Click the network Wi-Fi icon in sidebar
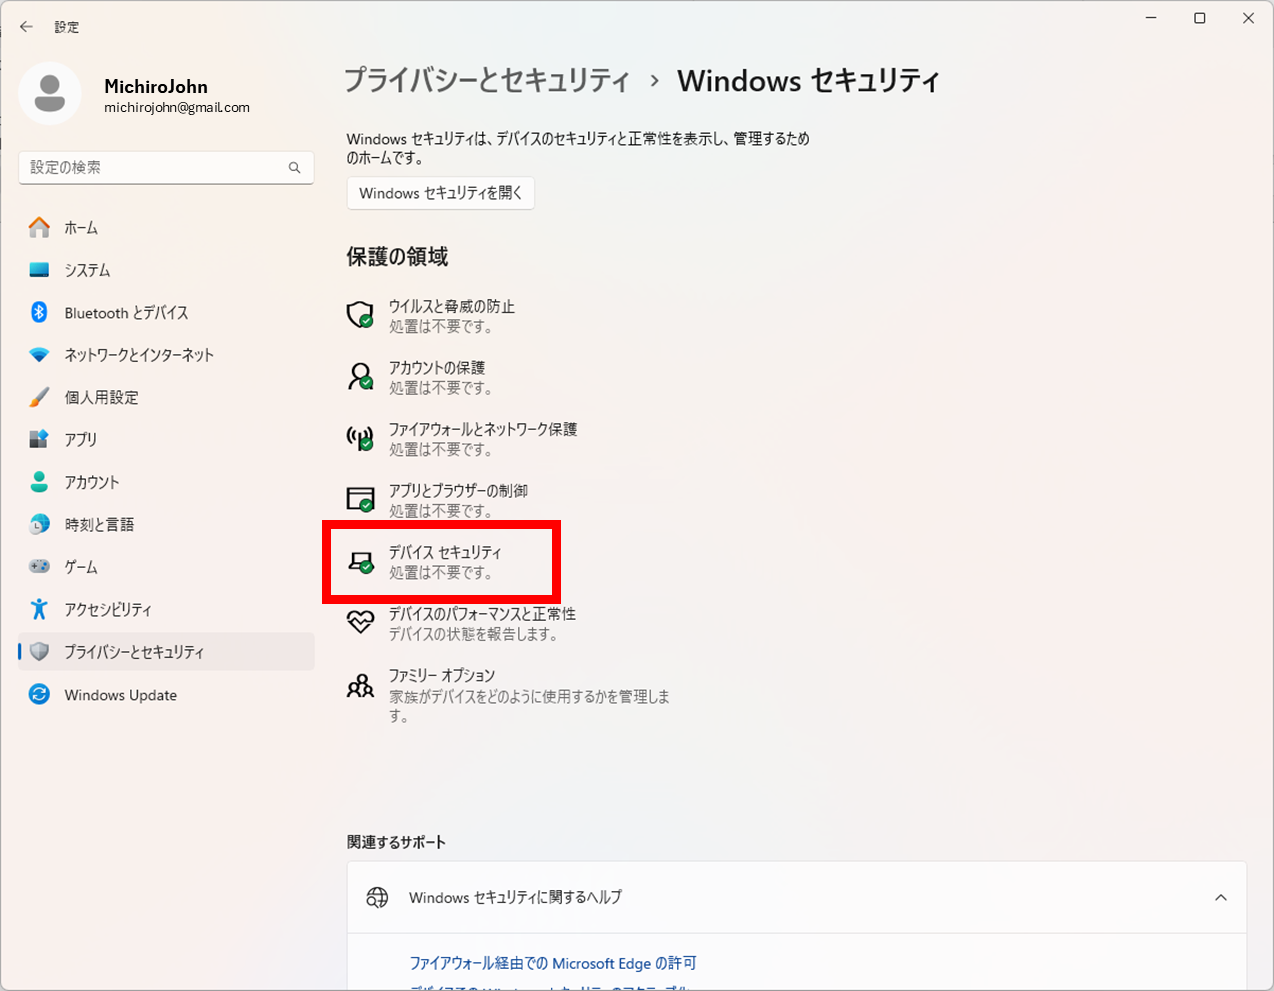 (39, 355)
